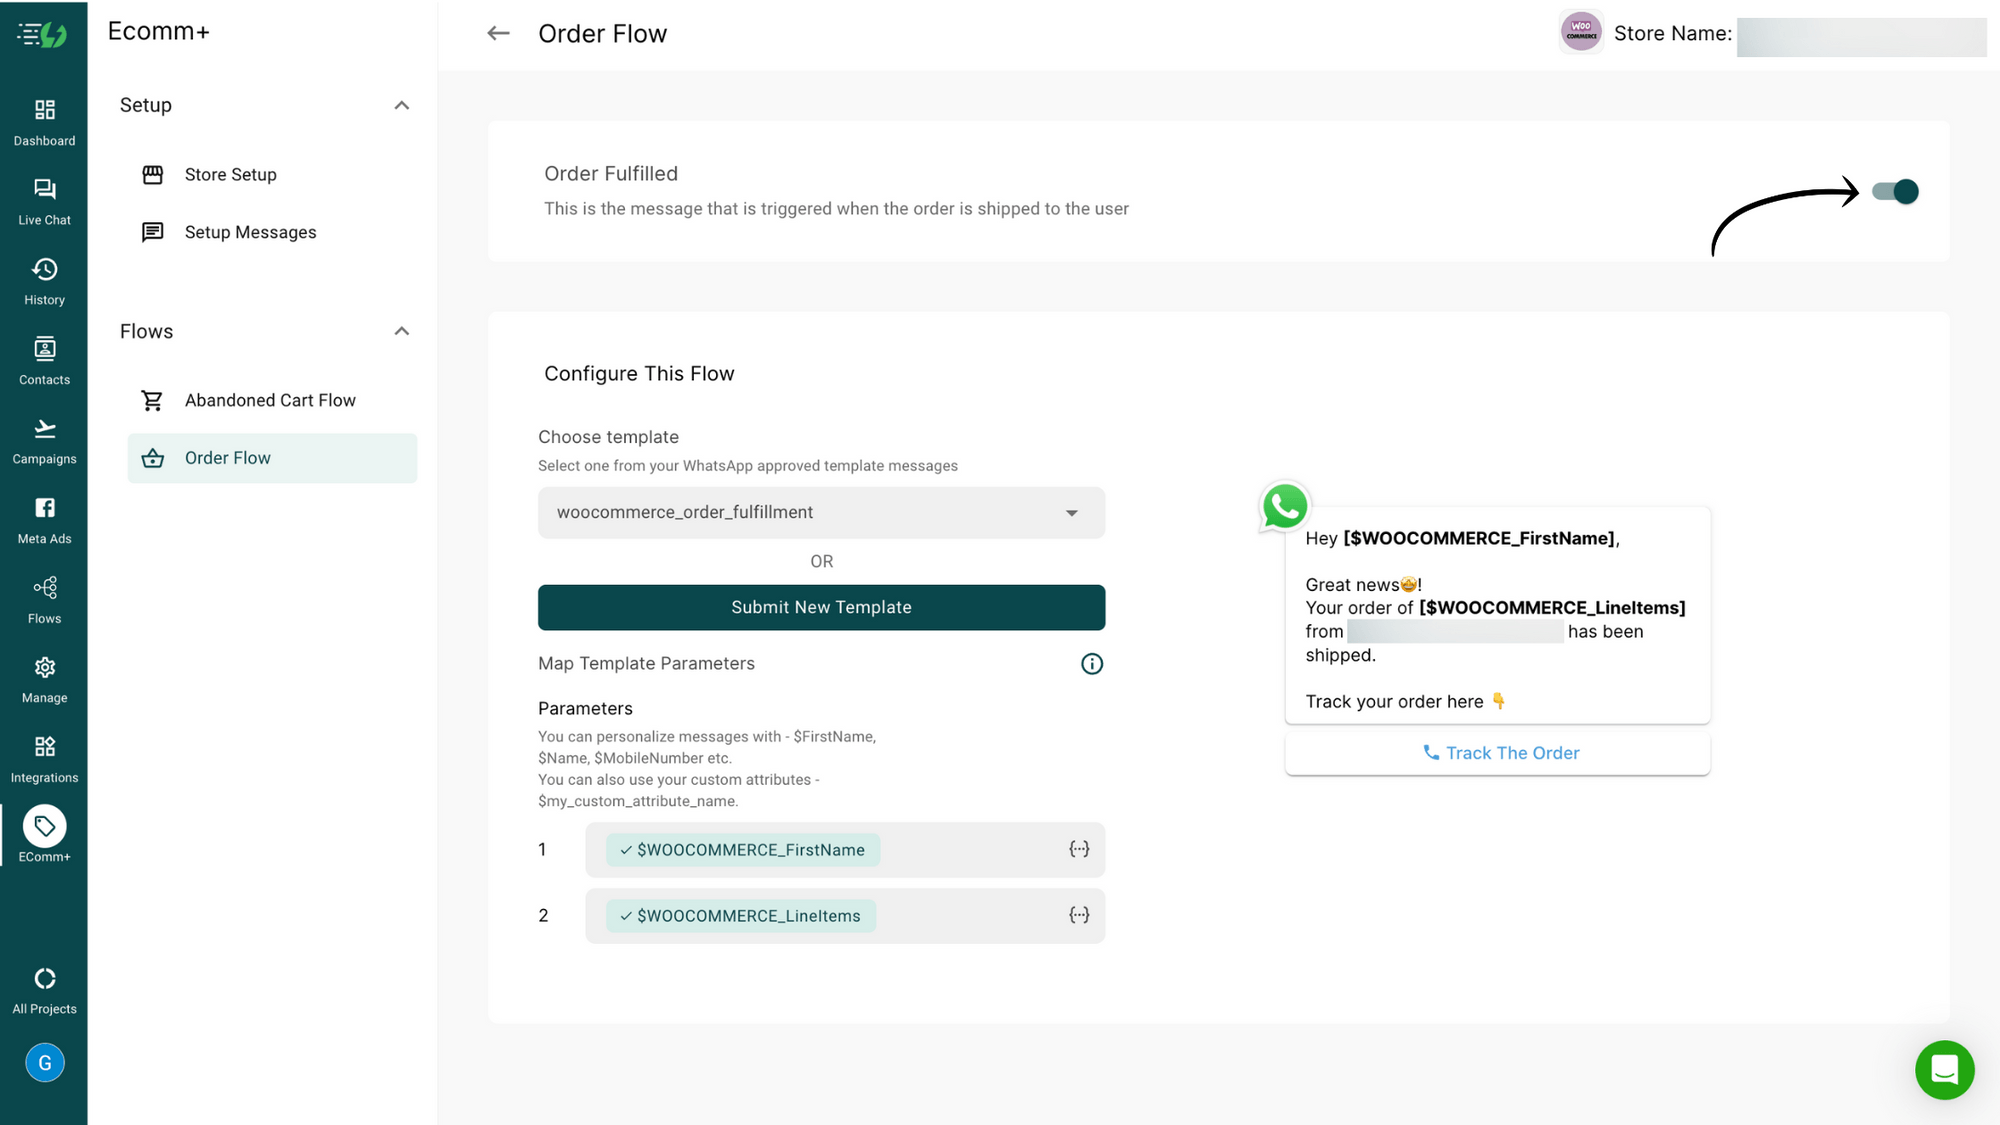Collapse the Flows section
The height and width of the screenshot is (1125, 2000).
[401, 331]
